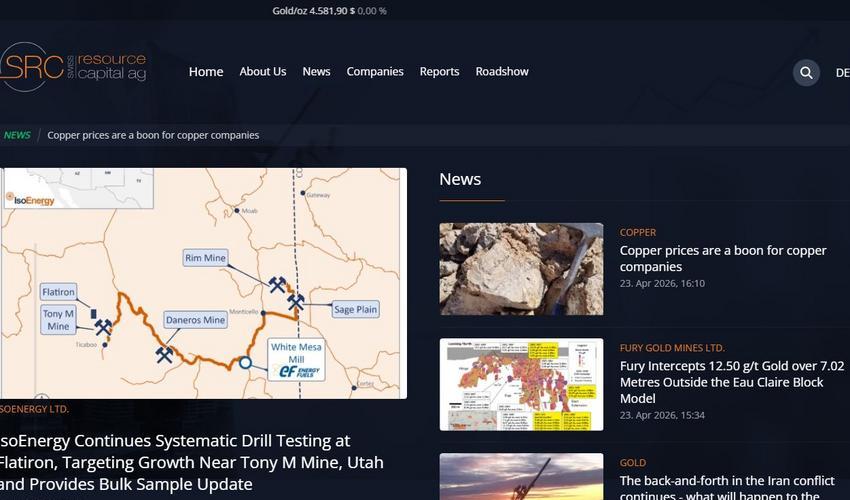The image size is (850, 500).
Task: Open Fury Intercepts 12.50 g/t Gold article
Action: point(732,382)
